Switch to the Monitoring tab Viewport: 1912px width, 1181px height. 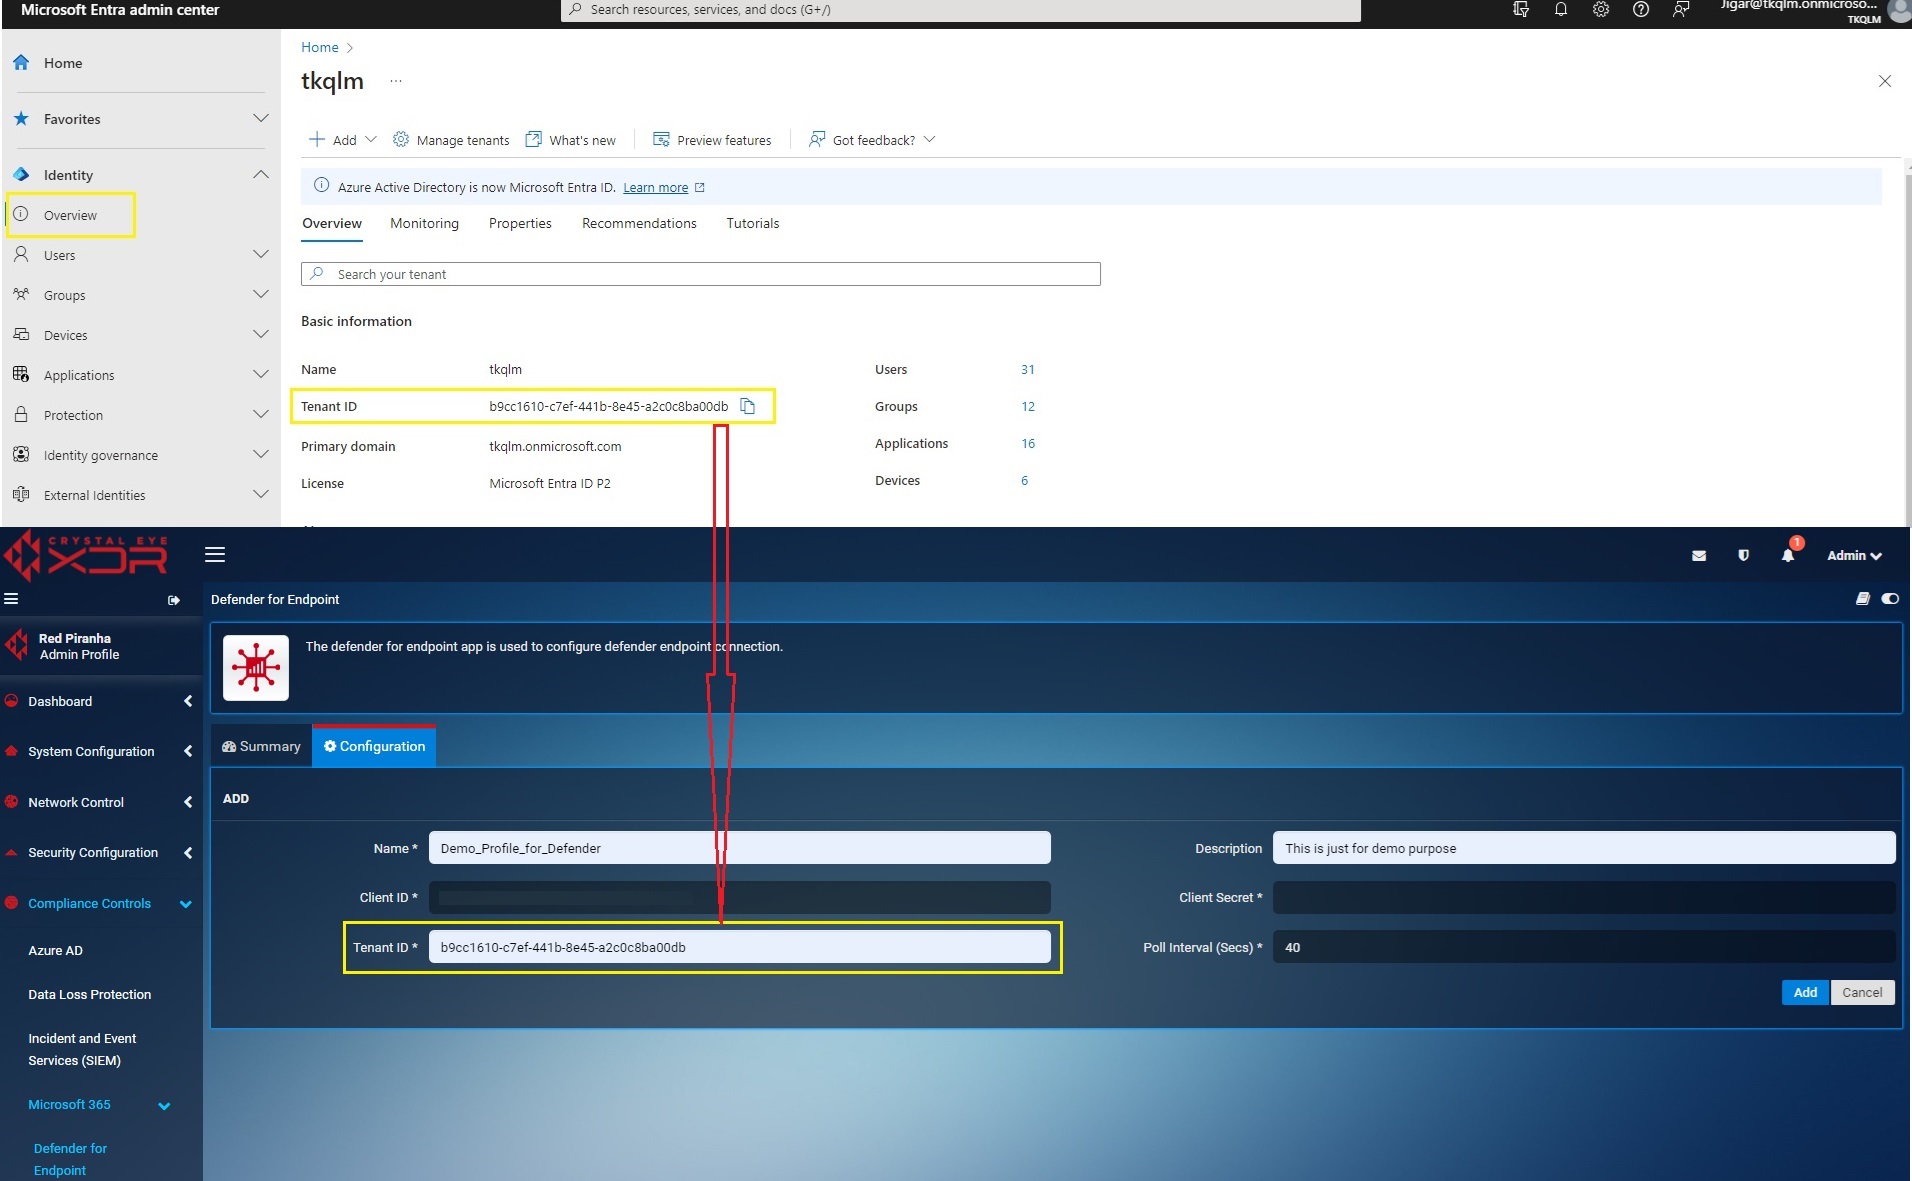click(x=424, y=223)
